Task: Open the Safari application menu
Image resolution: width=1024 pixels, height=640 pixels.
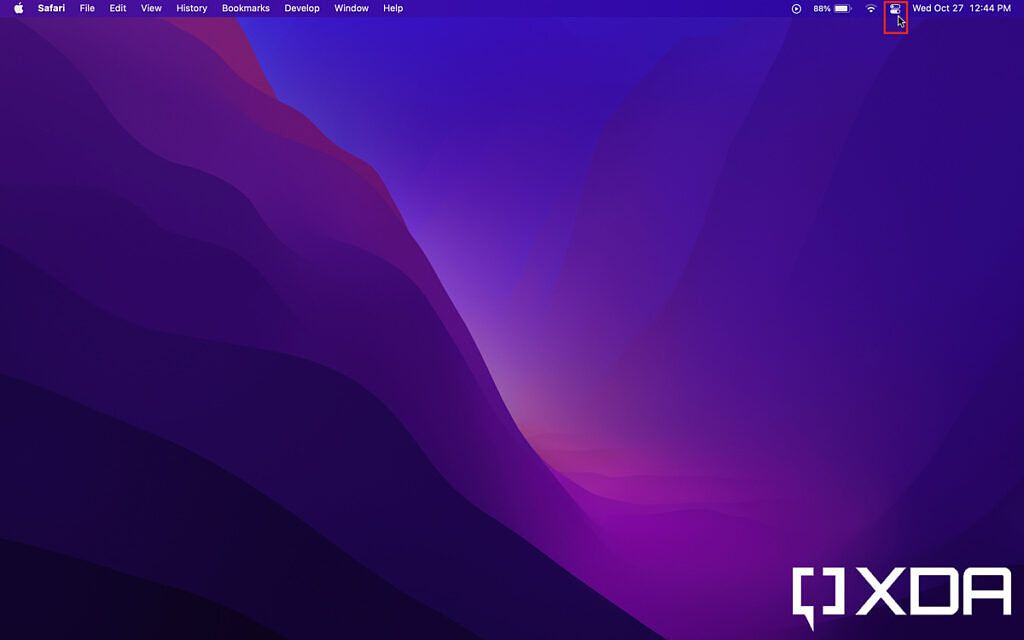Action: (x=51, y=8)
